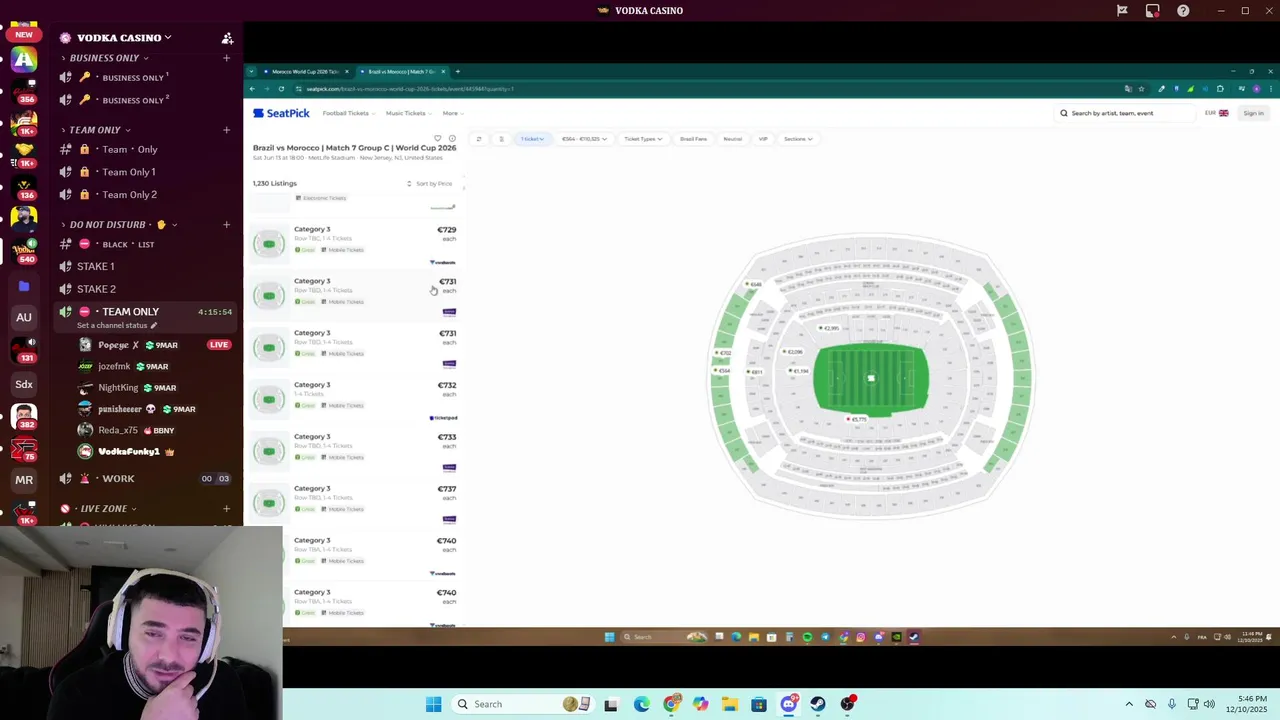The width and height of the screenshot is (1280, 720).
Task: Open More menu in SeatPick header
Action: (x=453, y=113)
